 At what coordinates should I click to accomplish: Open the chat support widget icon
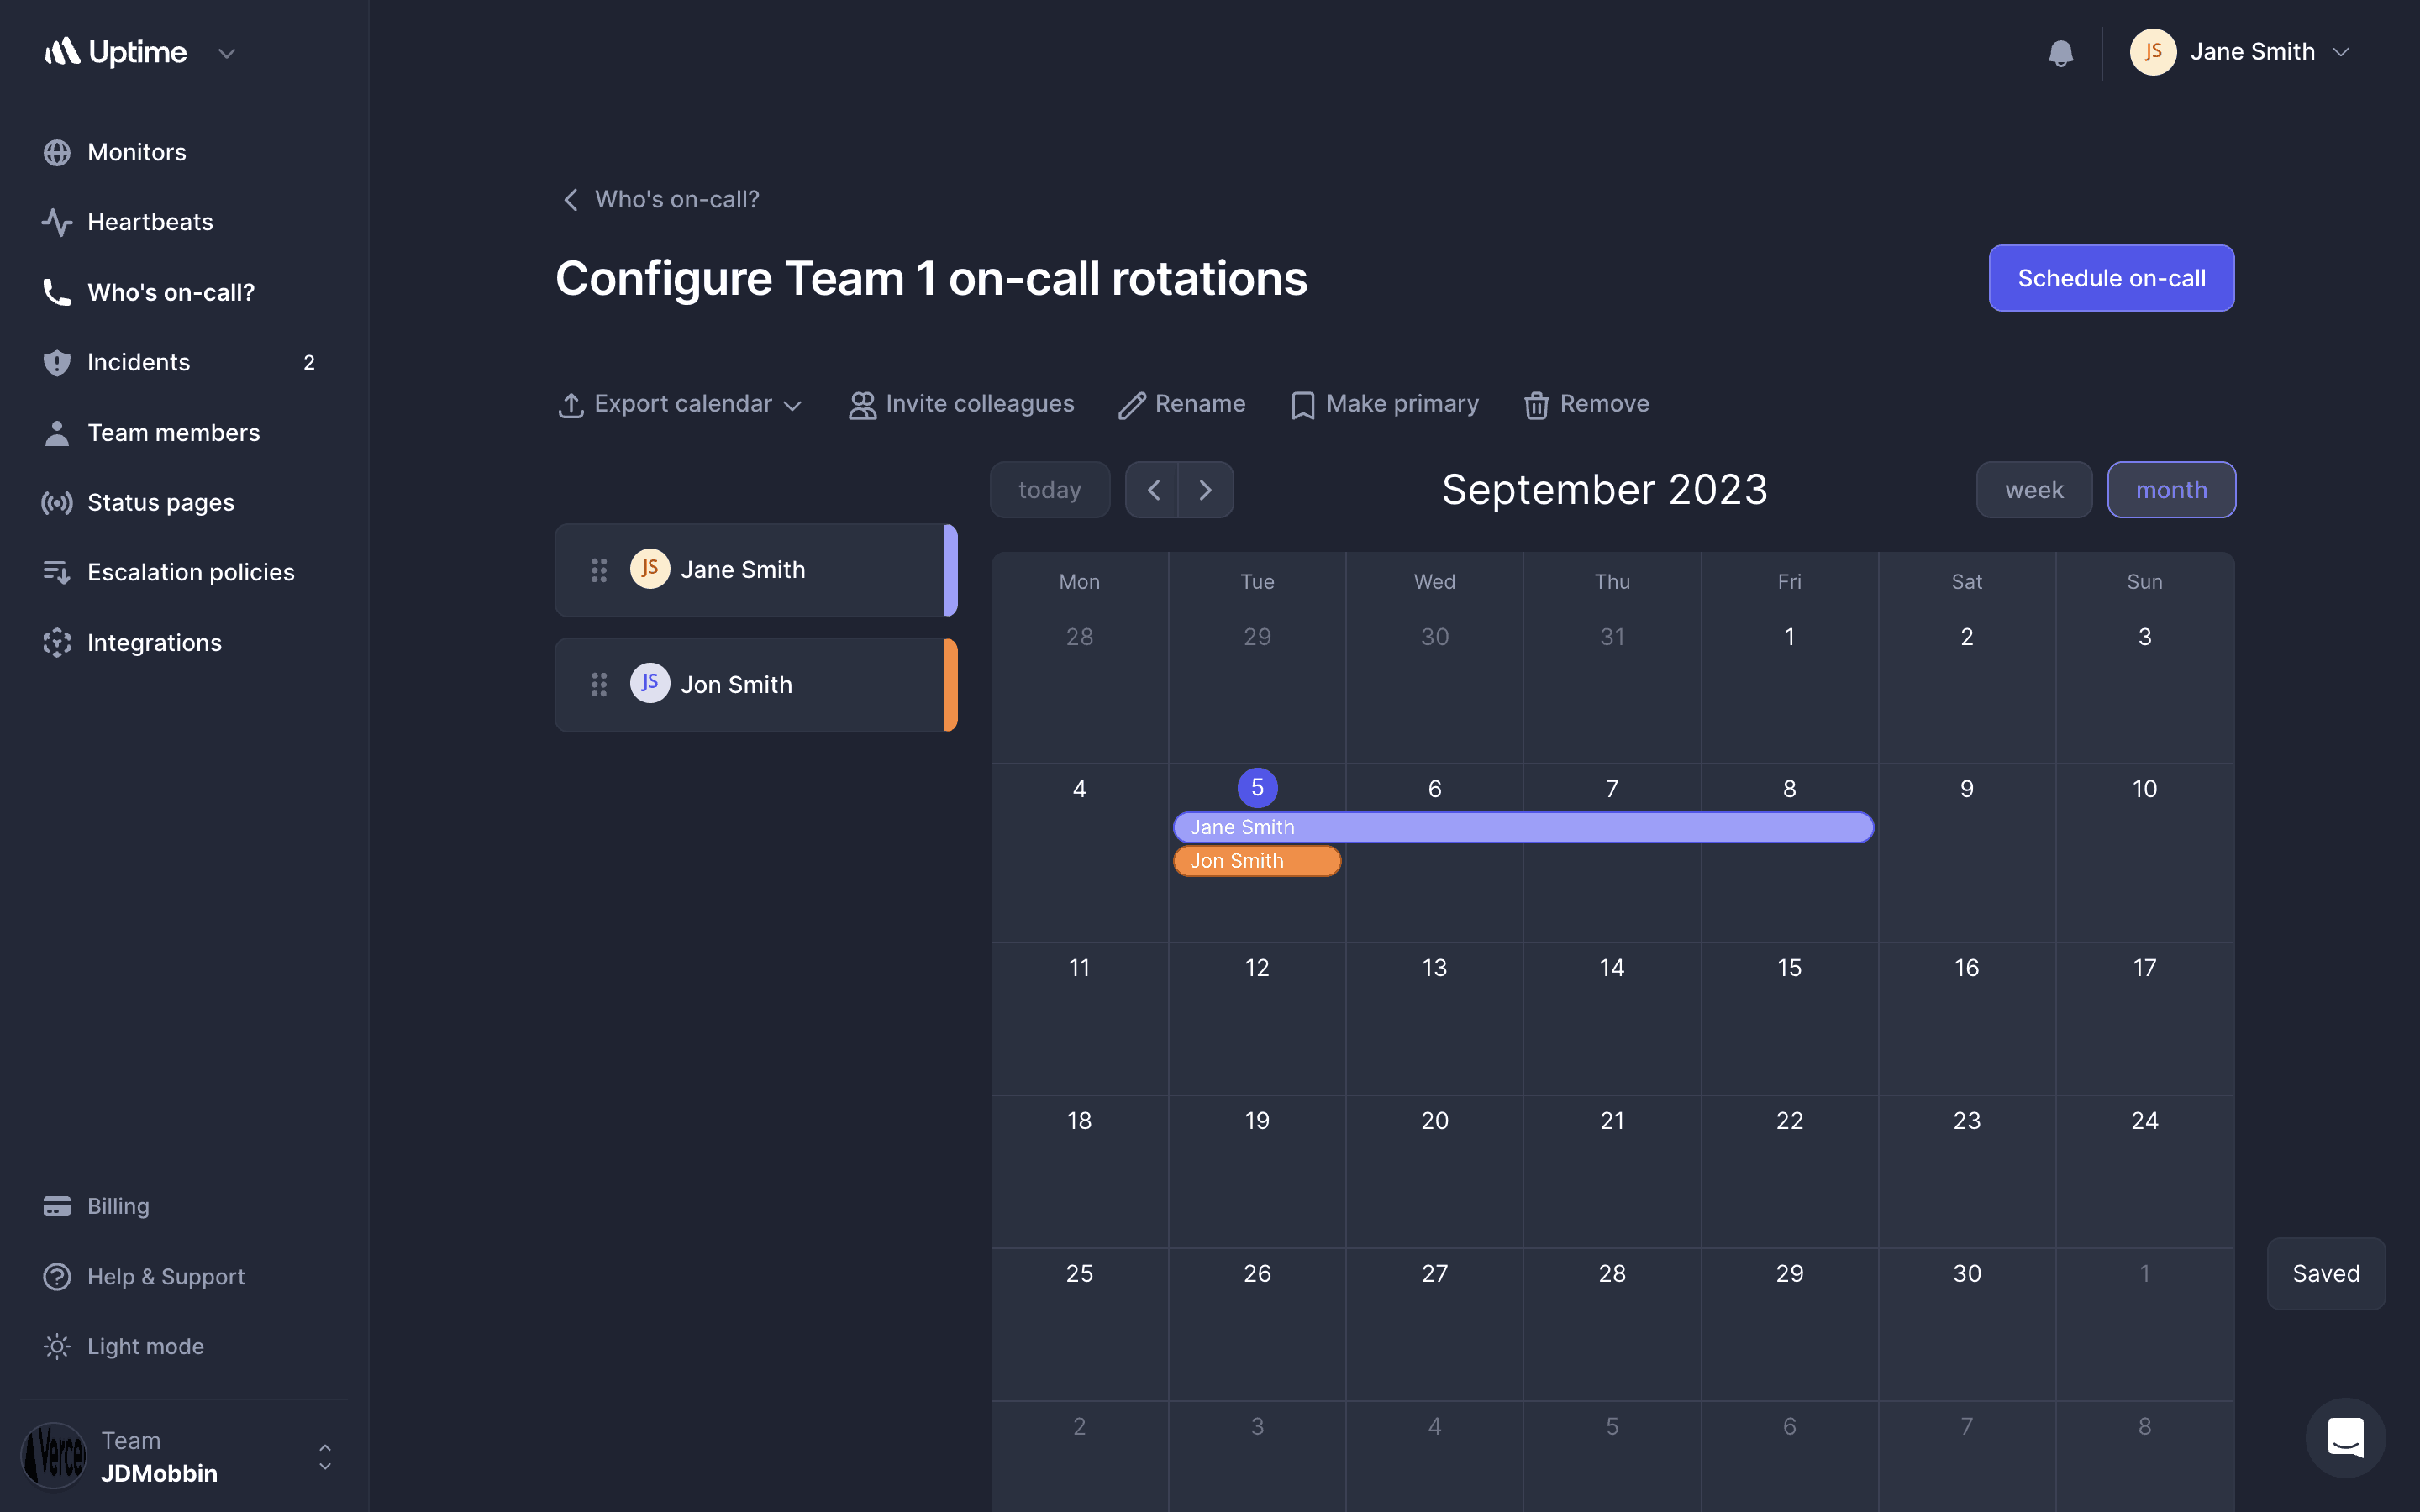[x=2345, y=1437]
